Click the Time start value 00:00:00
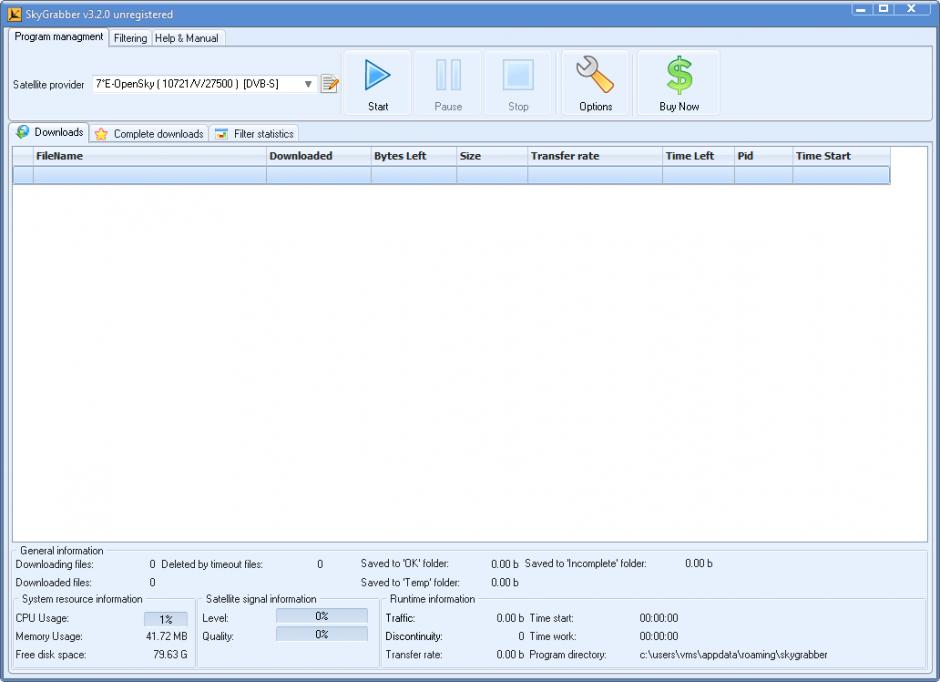The image size is (940, 682). pos(659,618)
